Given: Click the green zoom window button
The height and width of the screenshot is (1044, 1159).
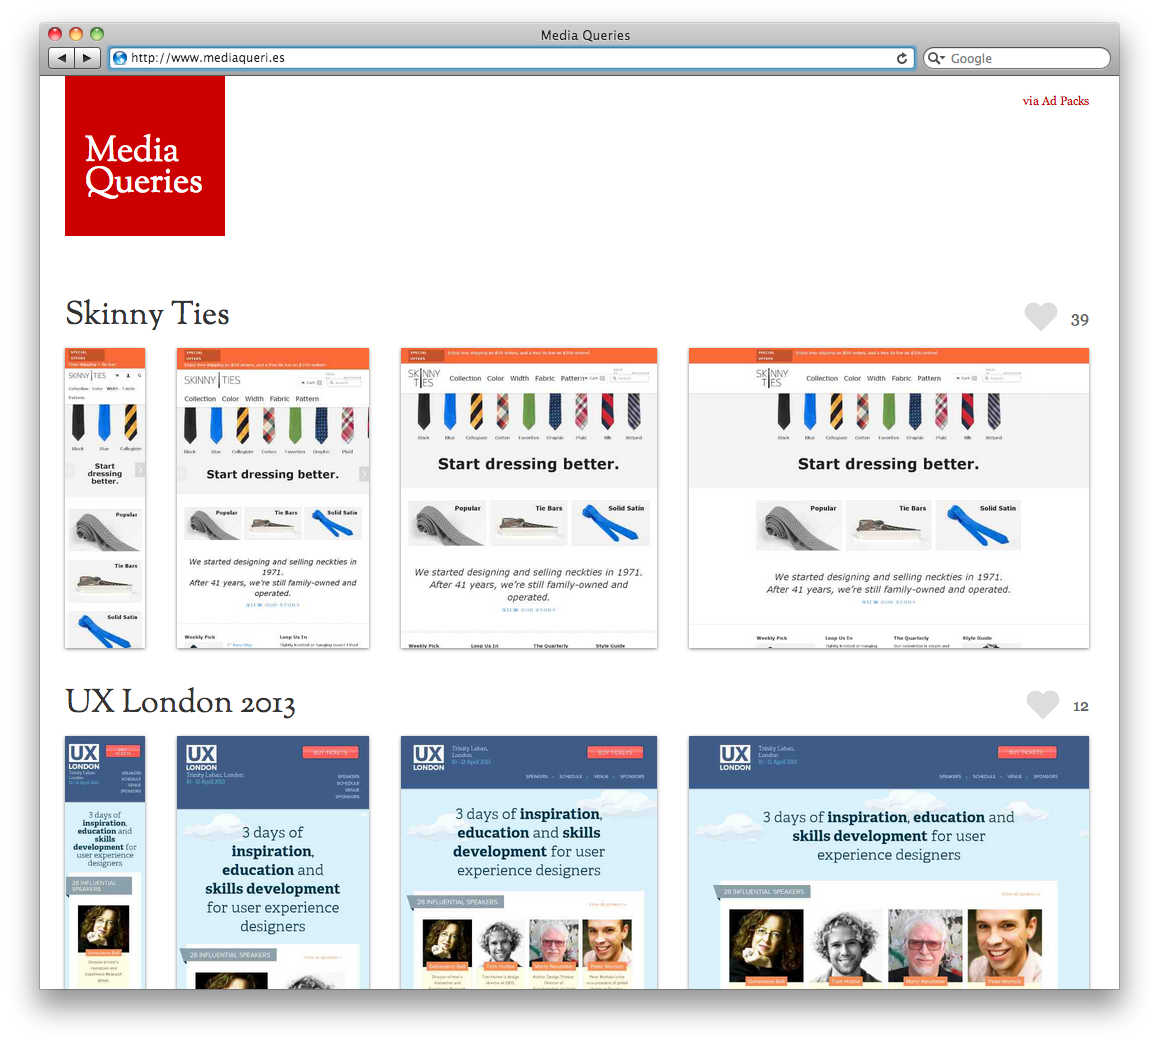Looking at the screenshot, I should click(97, 33).
